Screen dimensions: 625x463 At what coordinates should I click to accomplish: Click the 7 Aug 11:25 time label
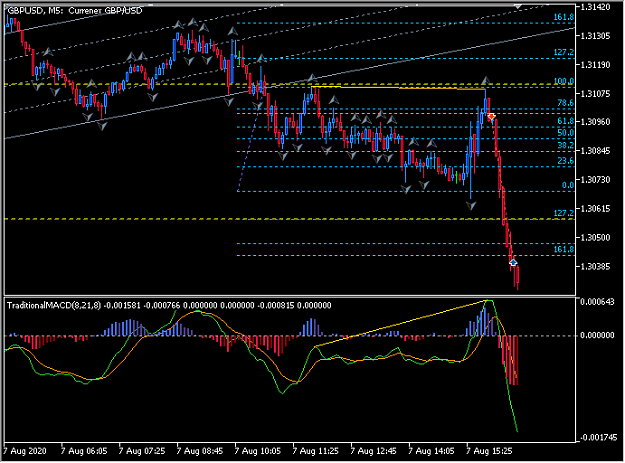pos(315,451)
